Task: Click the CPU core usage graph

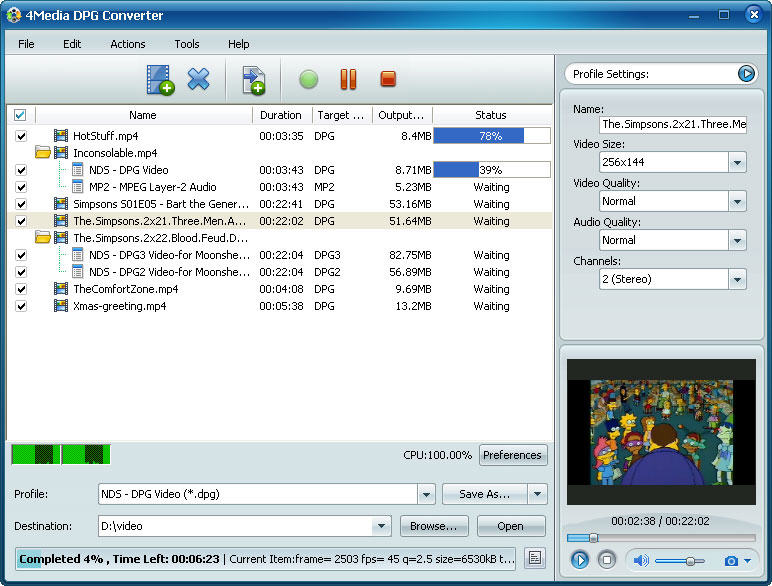Action: (x=61, y=454)
